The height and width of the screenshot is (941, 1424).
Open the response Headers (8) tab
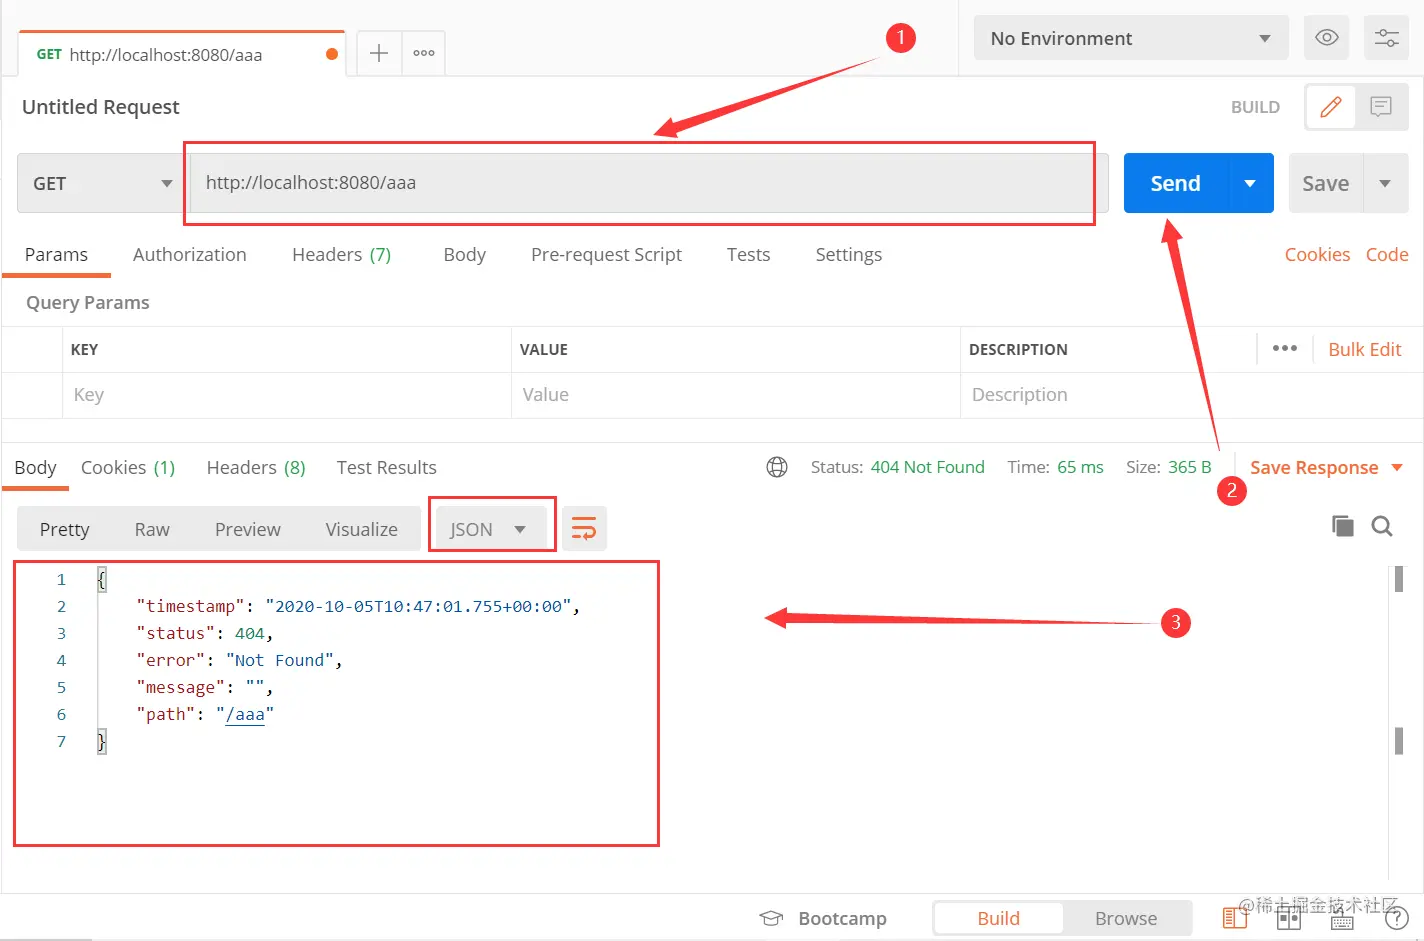pos(256,467)
